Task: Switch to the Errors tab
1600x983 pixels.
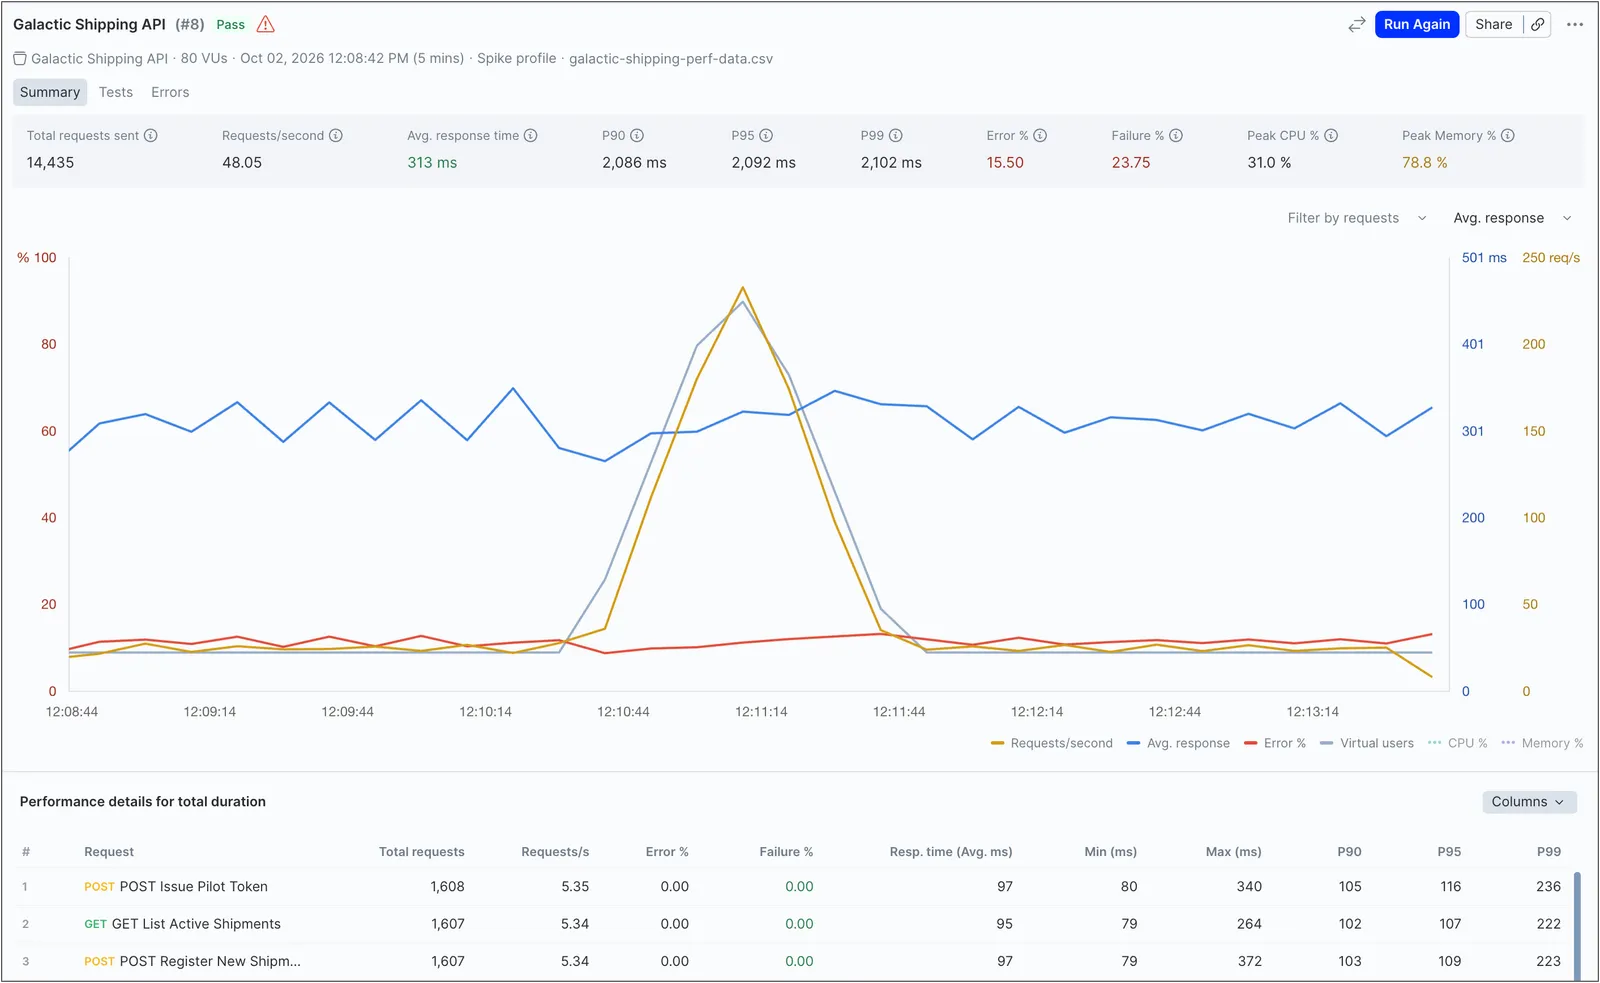Action: (x=170, y=92)
